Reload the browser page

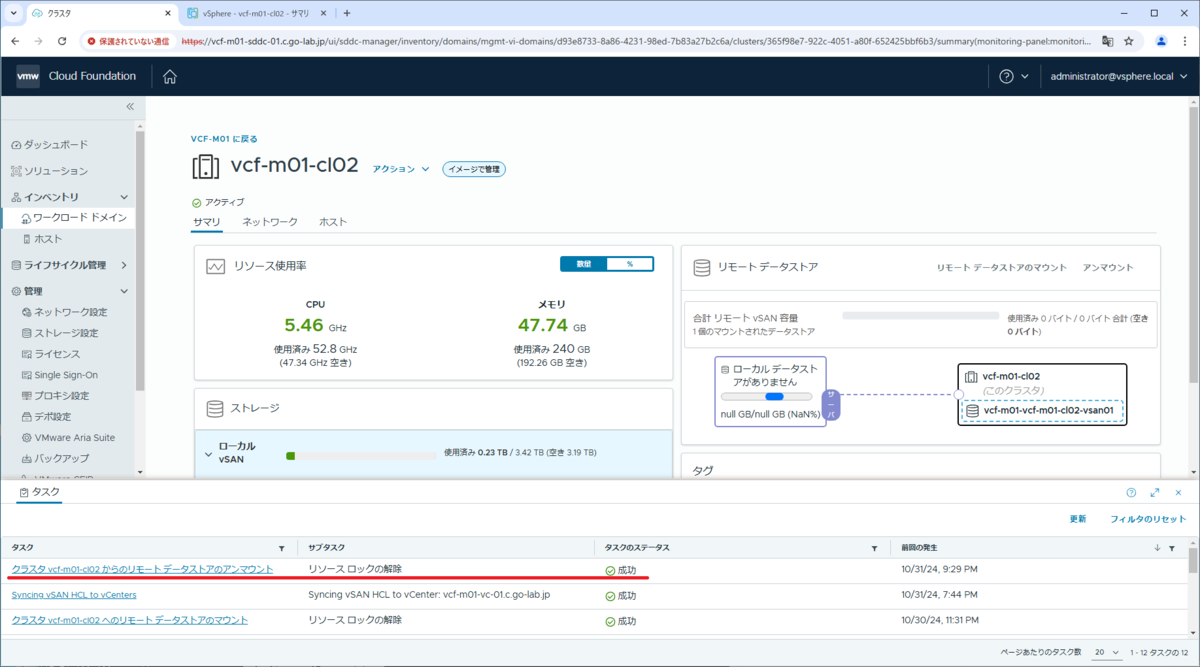pyautogui.click(x=62, y=42)
